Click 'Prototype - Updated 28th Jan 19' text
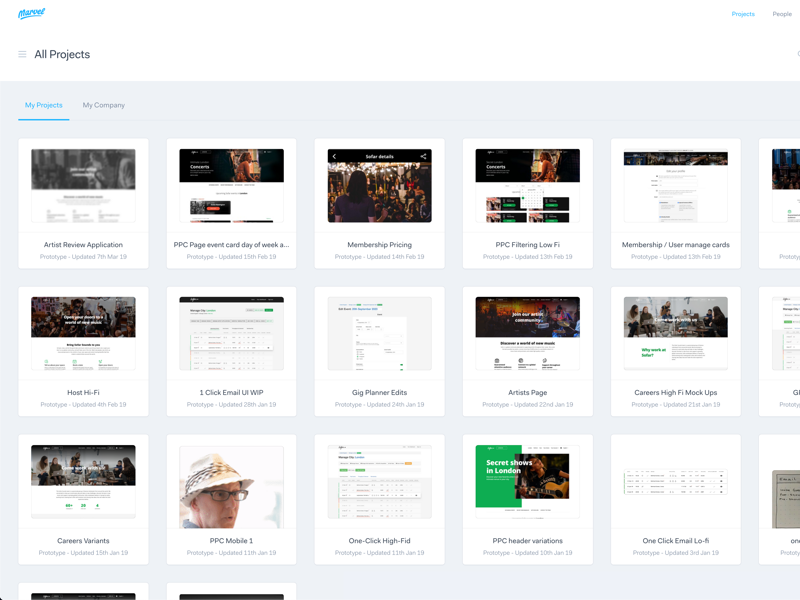Viewport: 800px width, 600px height. point(232,405)
